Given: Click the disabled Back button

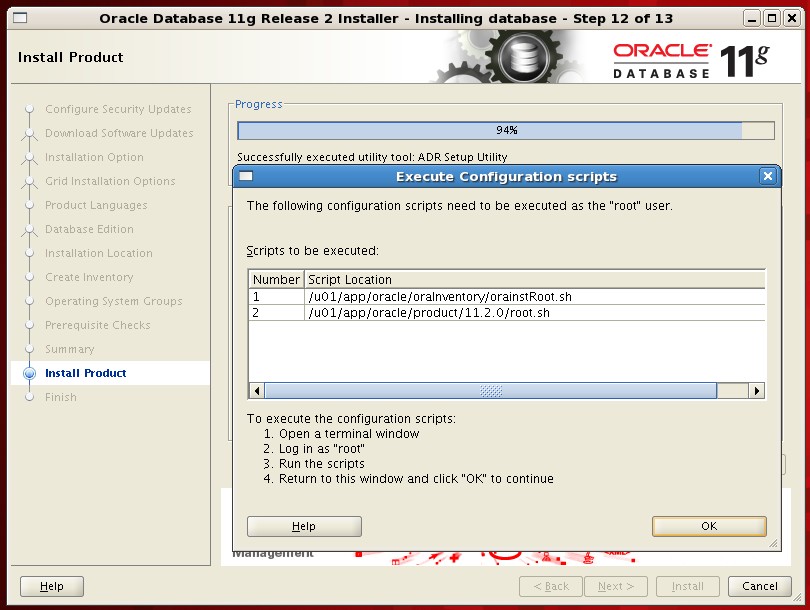Looking at the screenshot, I should (551, 586).
